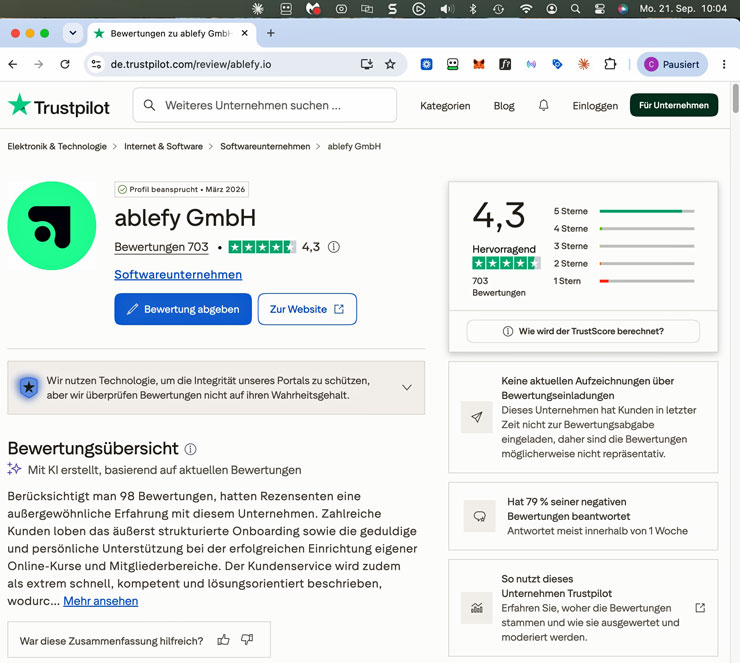The image size is (740, 663).
Task: Open the tab search dropdown arrow
Action: [73, 33]
